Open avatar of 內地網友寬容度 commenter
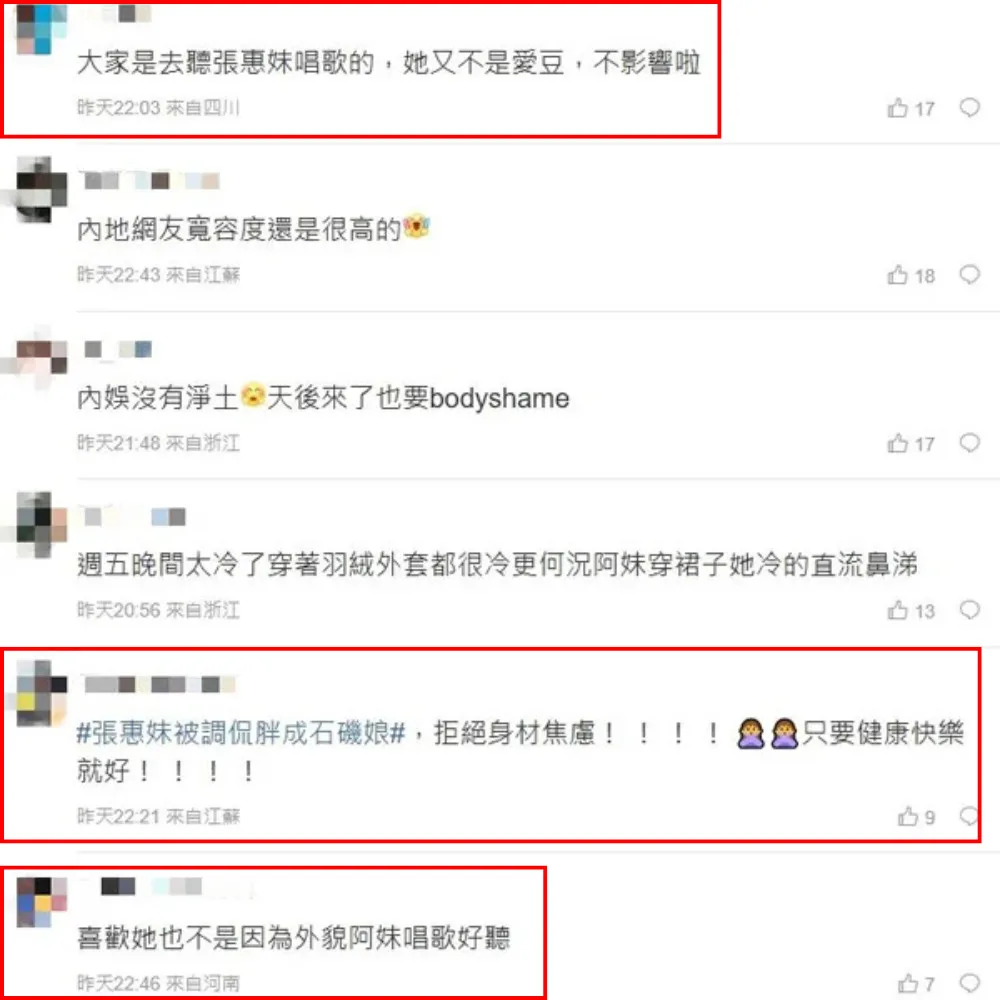This screenshot has height=1000, width=1000. click(41, 189)
